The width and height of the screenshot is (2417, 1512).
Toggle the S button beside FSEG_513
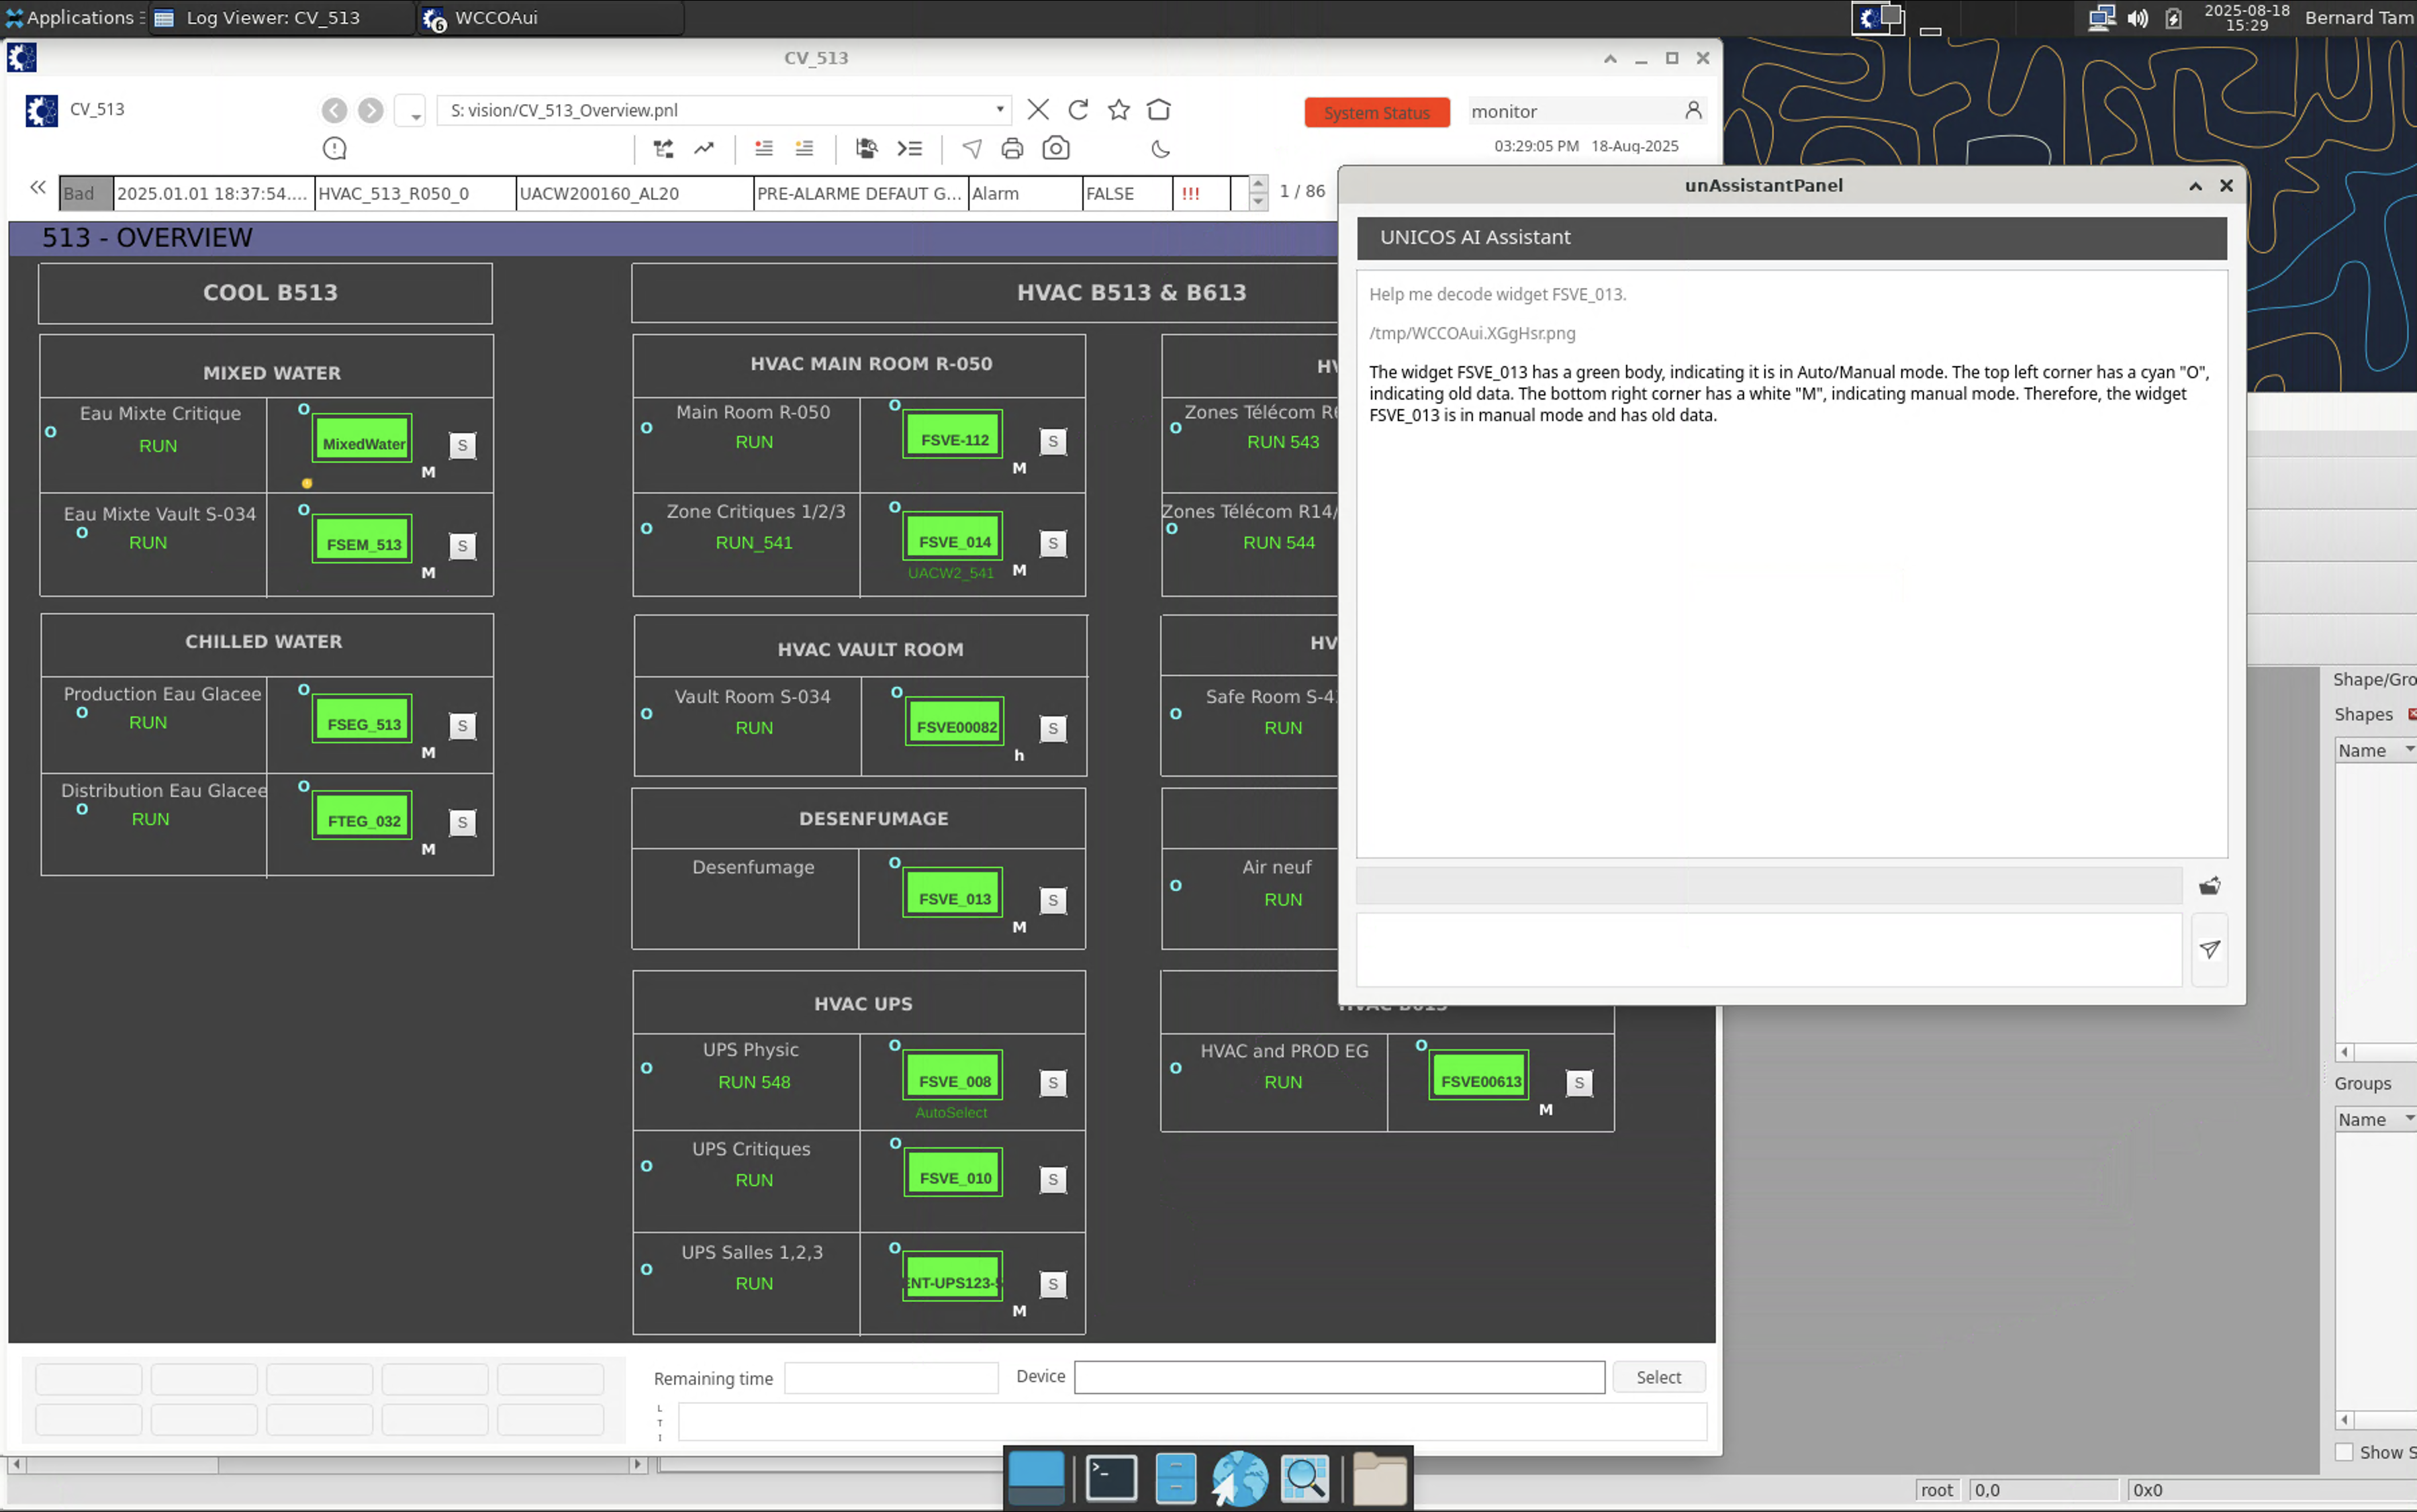coord(462,726)
